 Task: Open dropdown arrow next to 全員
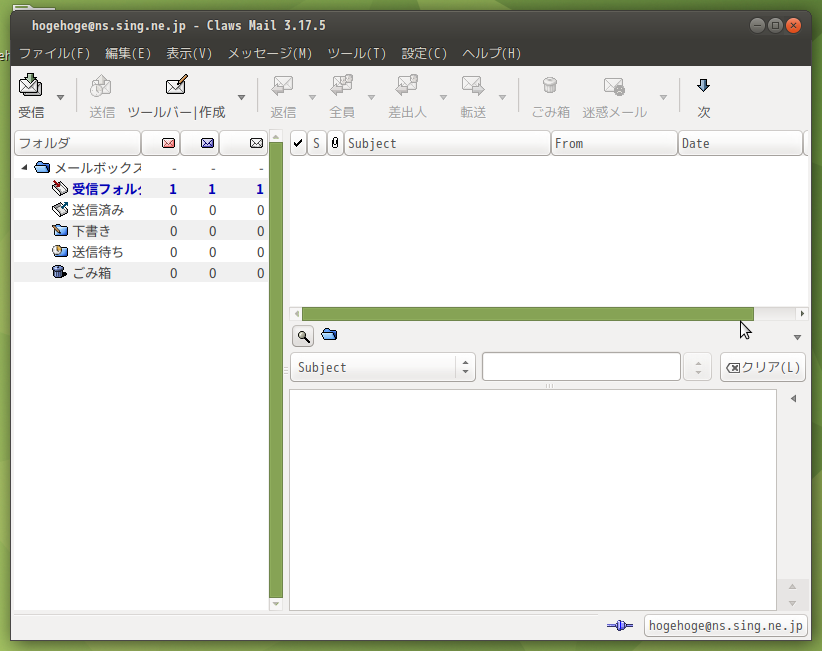[x=371, y=97]
